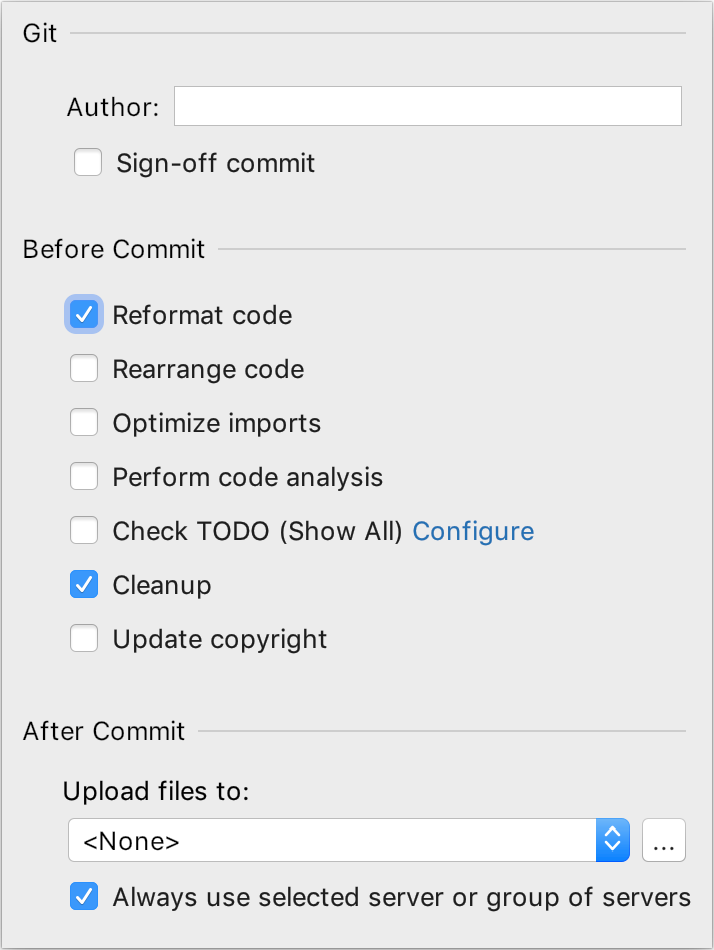The width and height of the screenshot is (714, 950).
Task: Enable the Sign-off commit checkbox
Action: click(x=87, y=161)
